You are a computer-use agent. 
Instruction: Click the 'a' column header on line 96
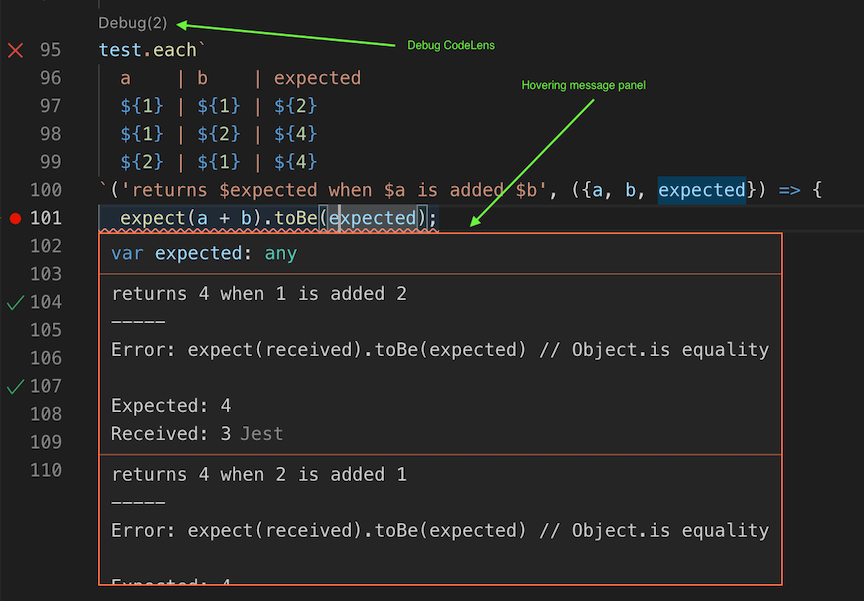(x=126, y=78)
